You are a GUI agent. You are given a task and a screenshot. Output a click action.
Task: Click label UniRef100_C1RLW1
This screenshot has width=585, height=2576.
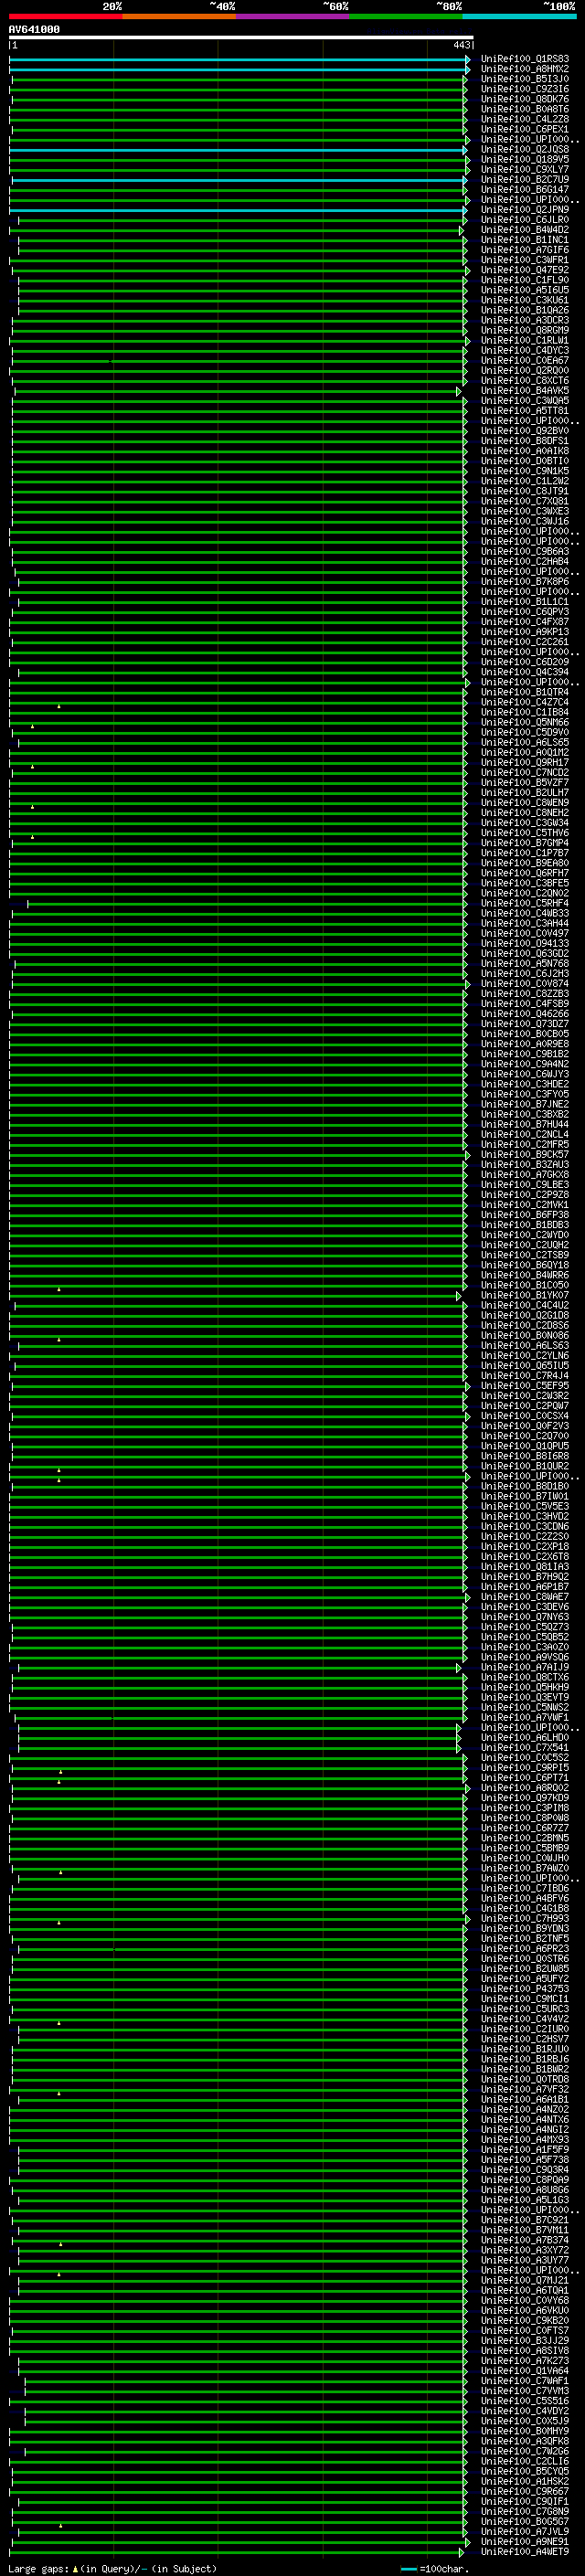525,341
